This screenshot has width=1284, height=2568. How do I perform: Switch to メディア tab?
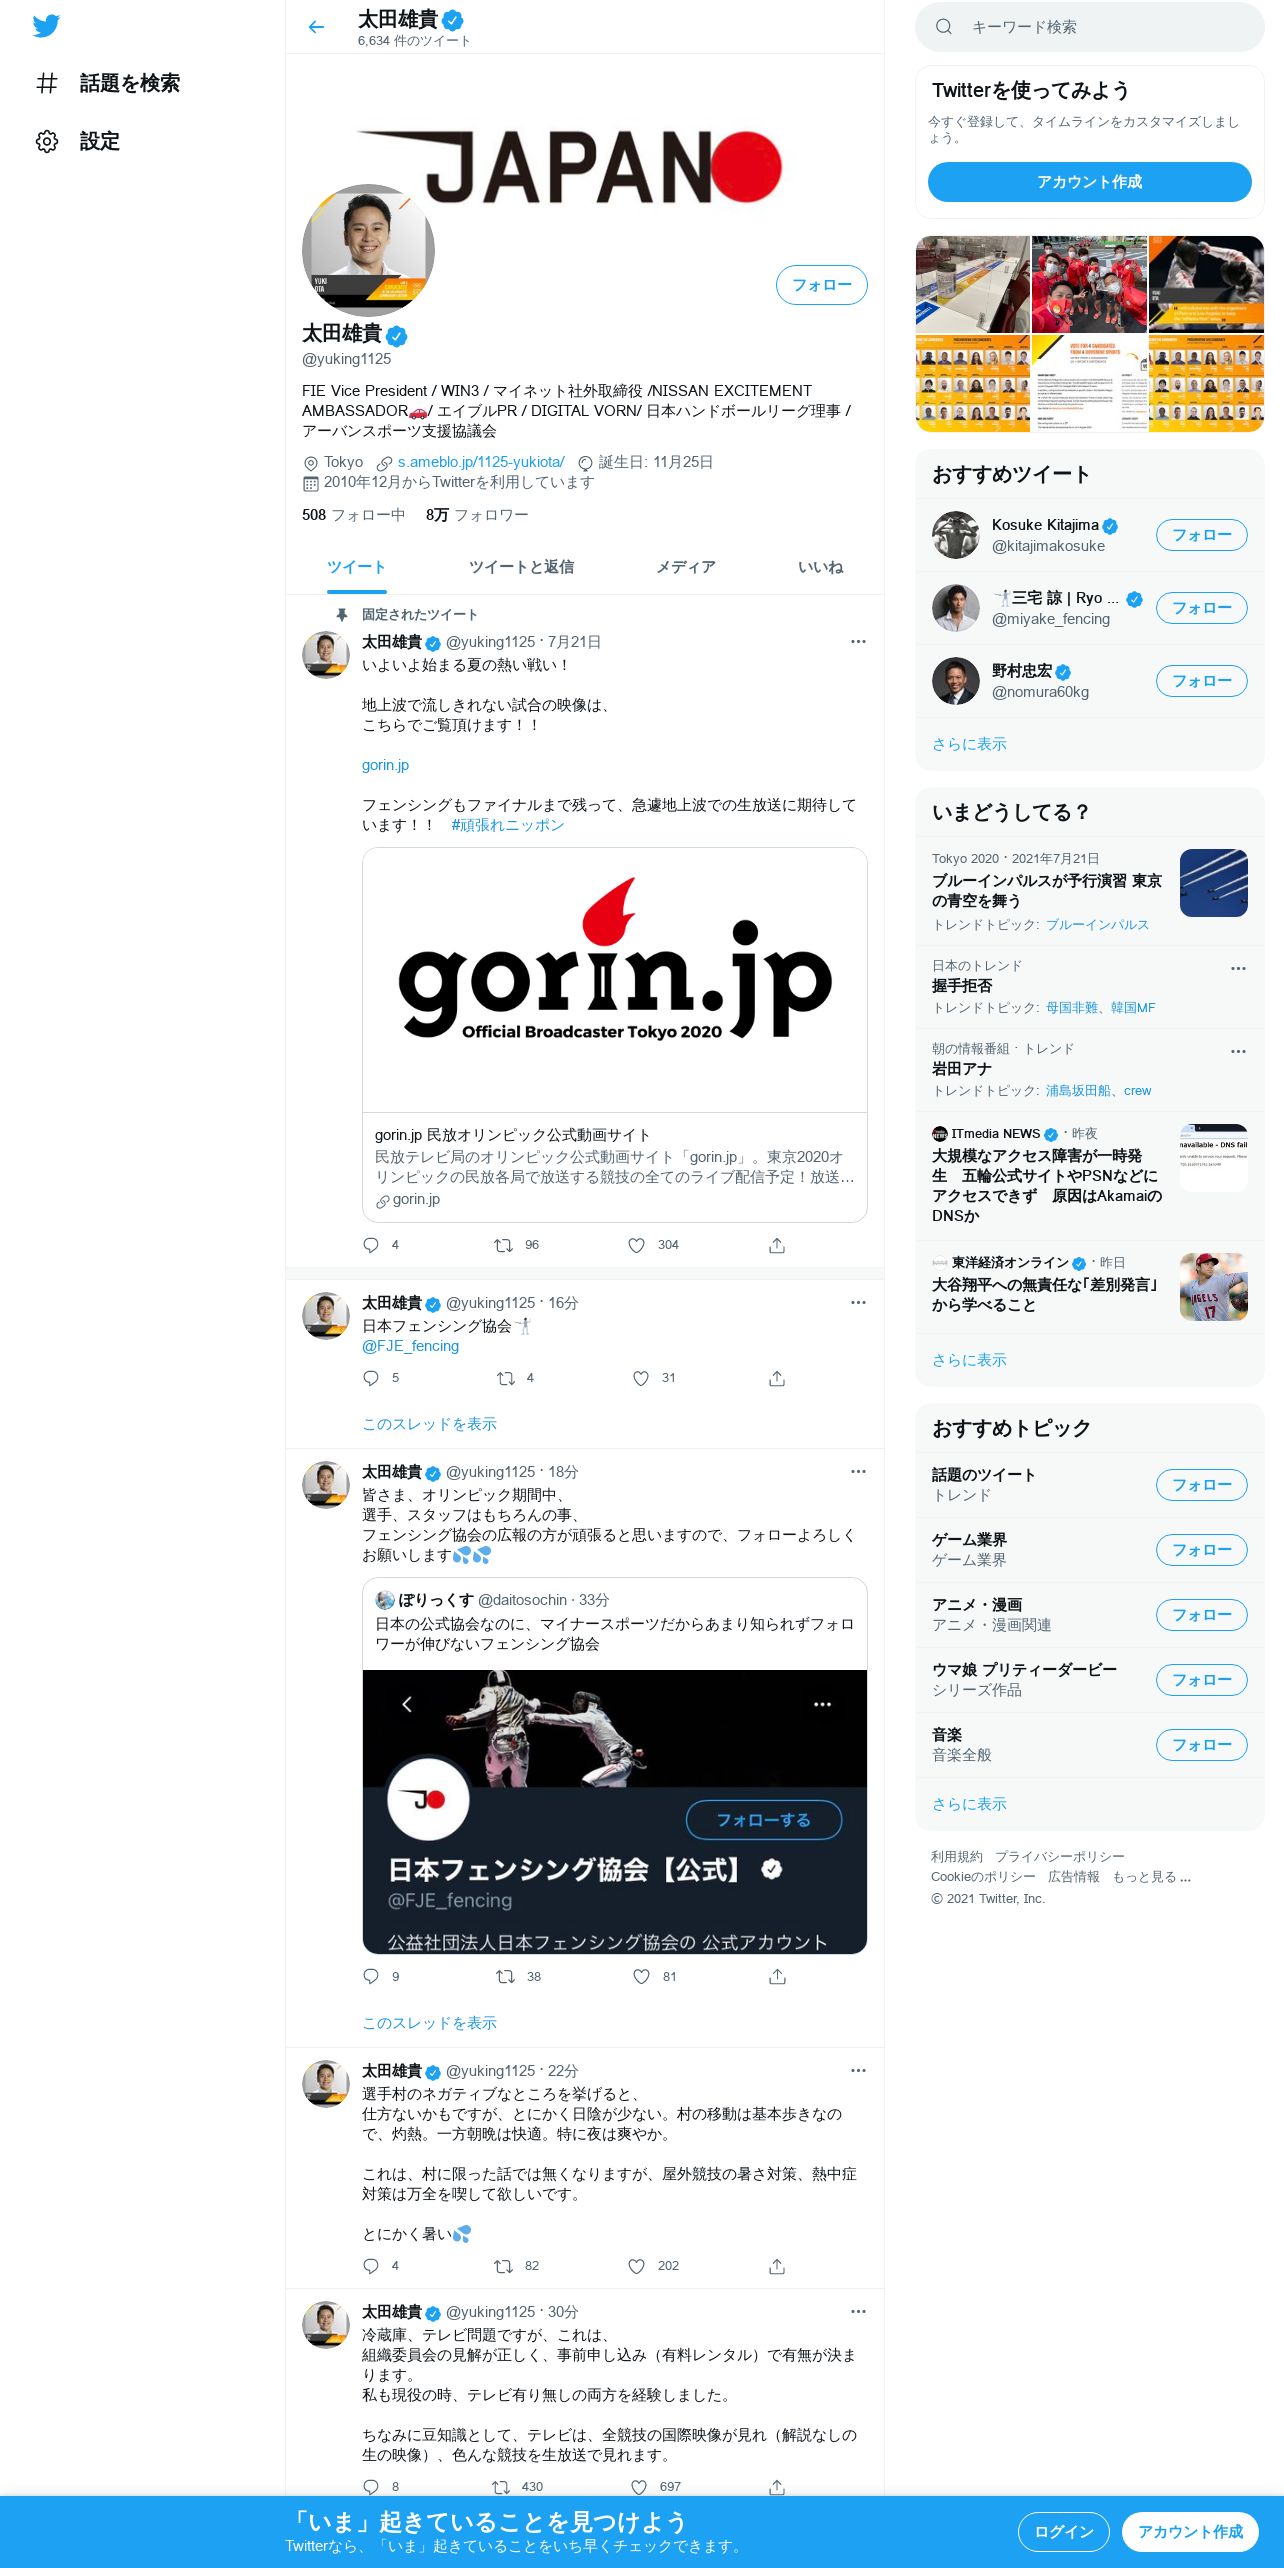coord(686,567)
